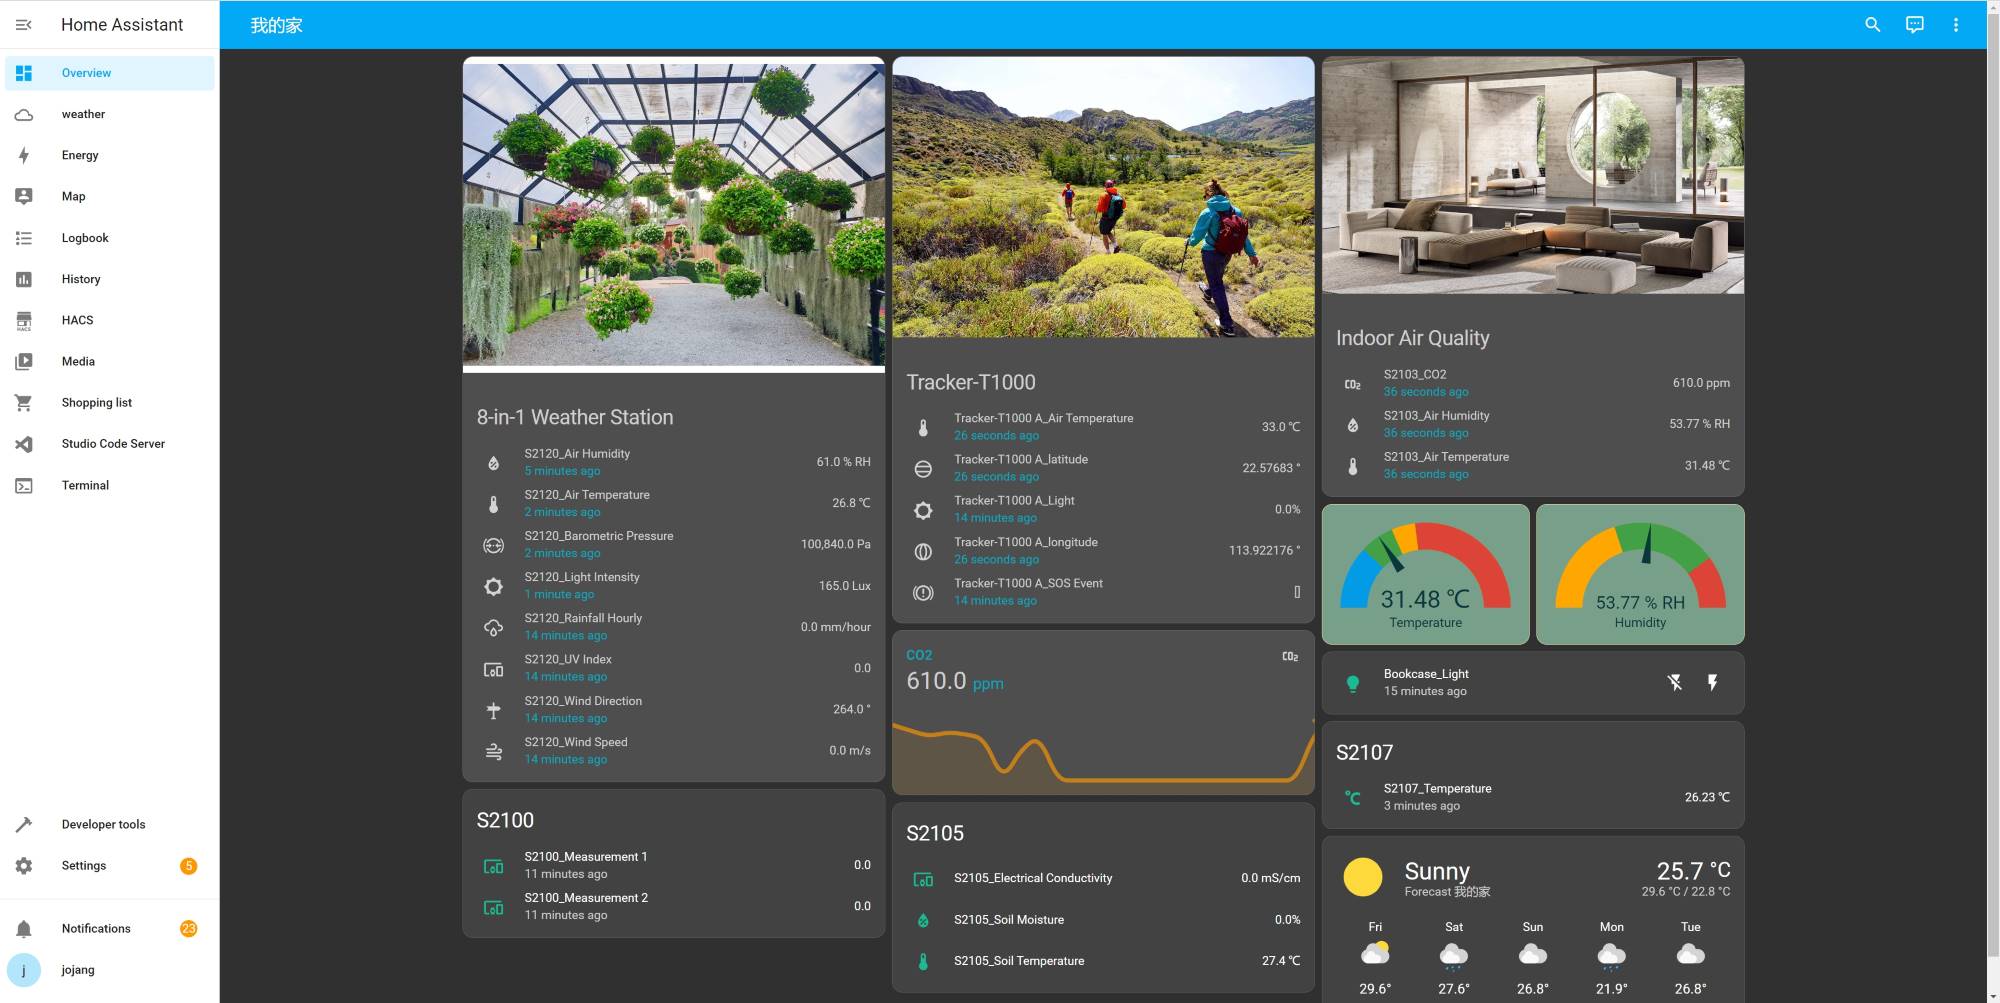
Task: Go to the Energy dashboard
Action: point(80,155)
